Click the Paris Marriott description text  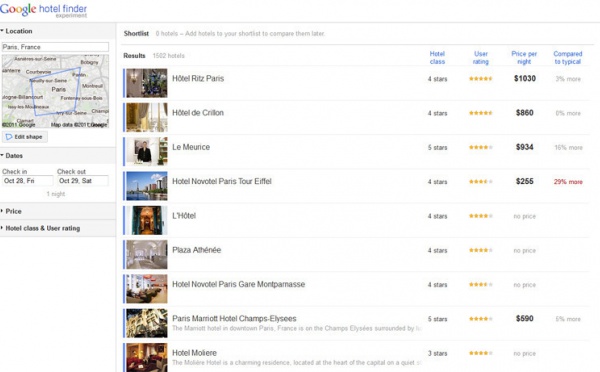(x=297, y=328)
